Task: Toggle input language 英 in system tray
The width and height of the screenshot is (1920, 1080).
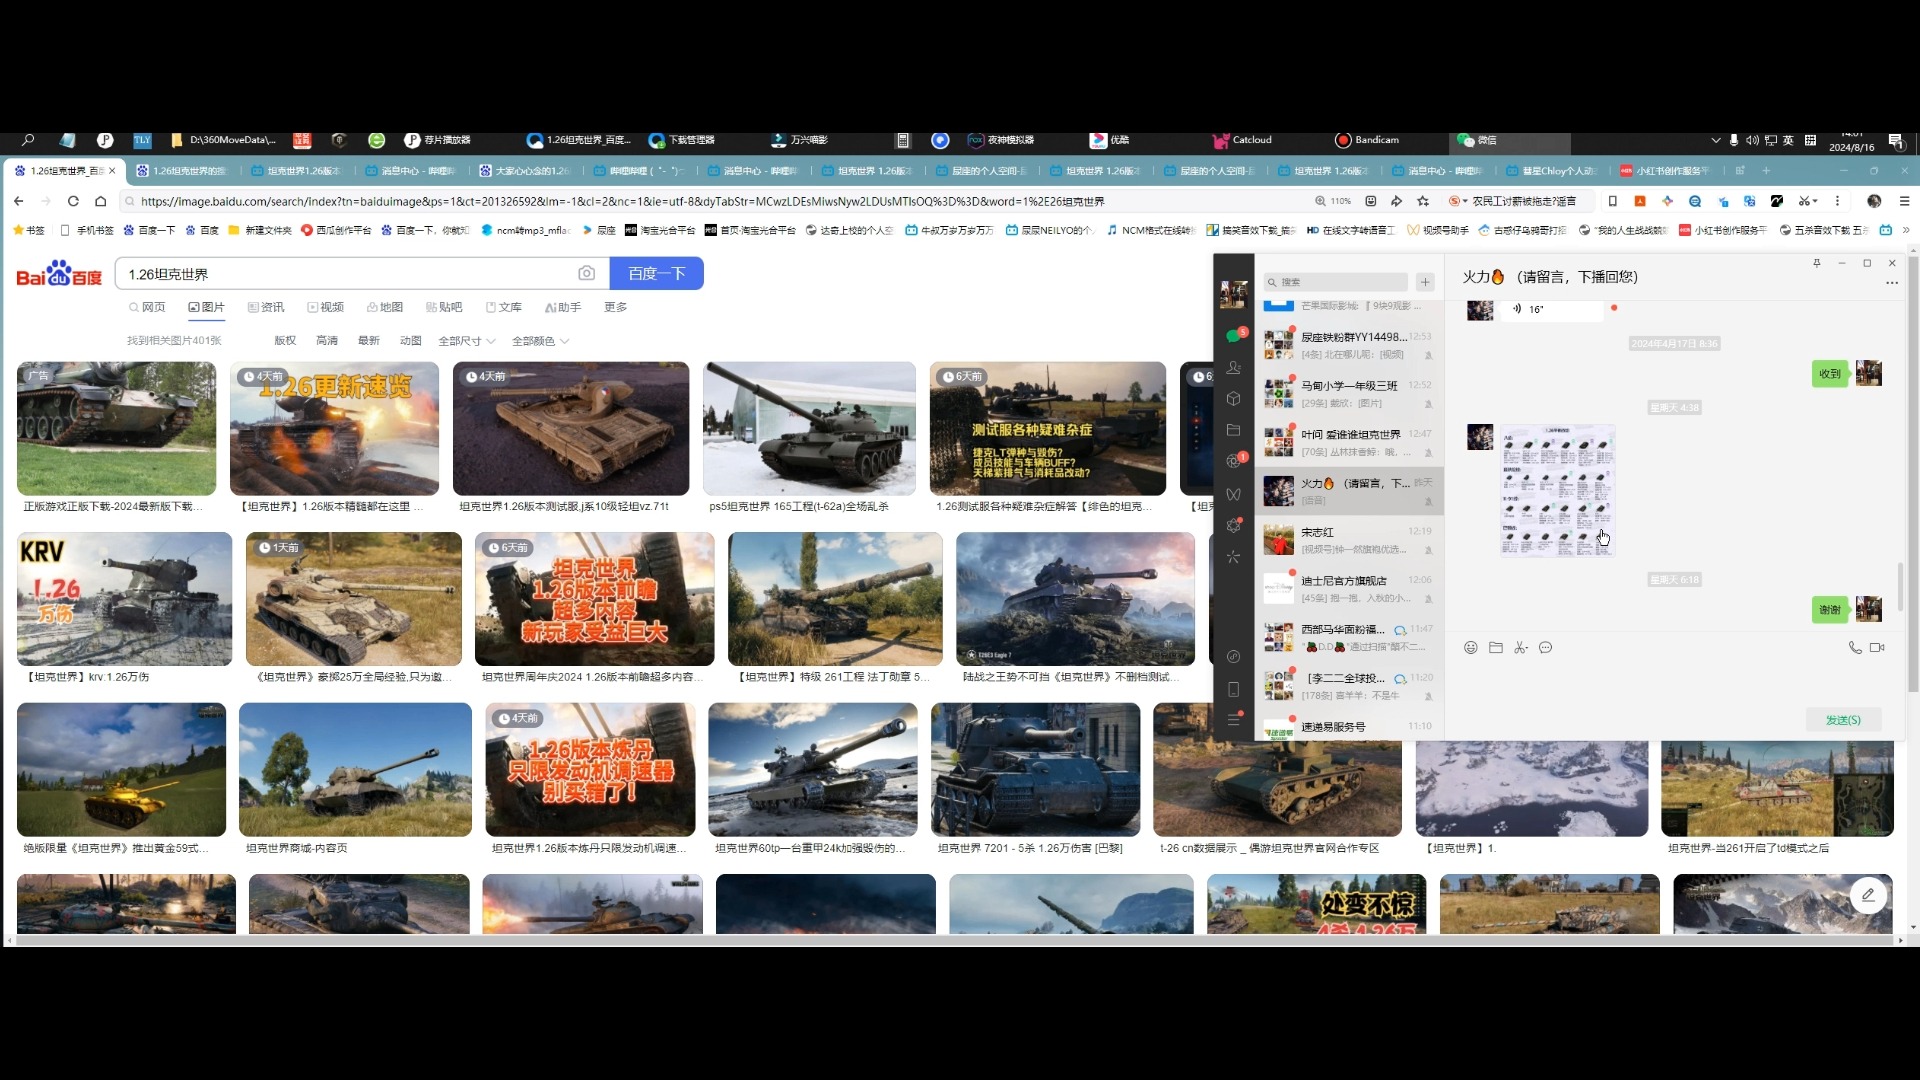Action: 1788,140
